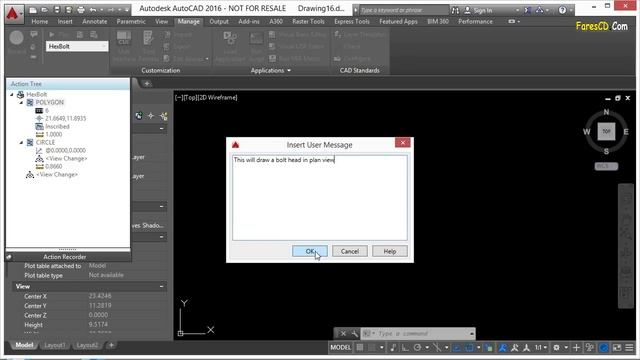Click the command line input field
The image size is (640, 360).
(x=422, y=334)
